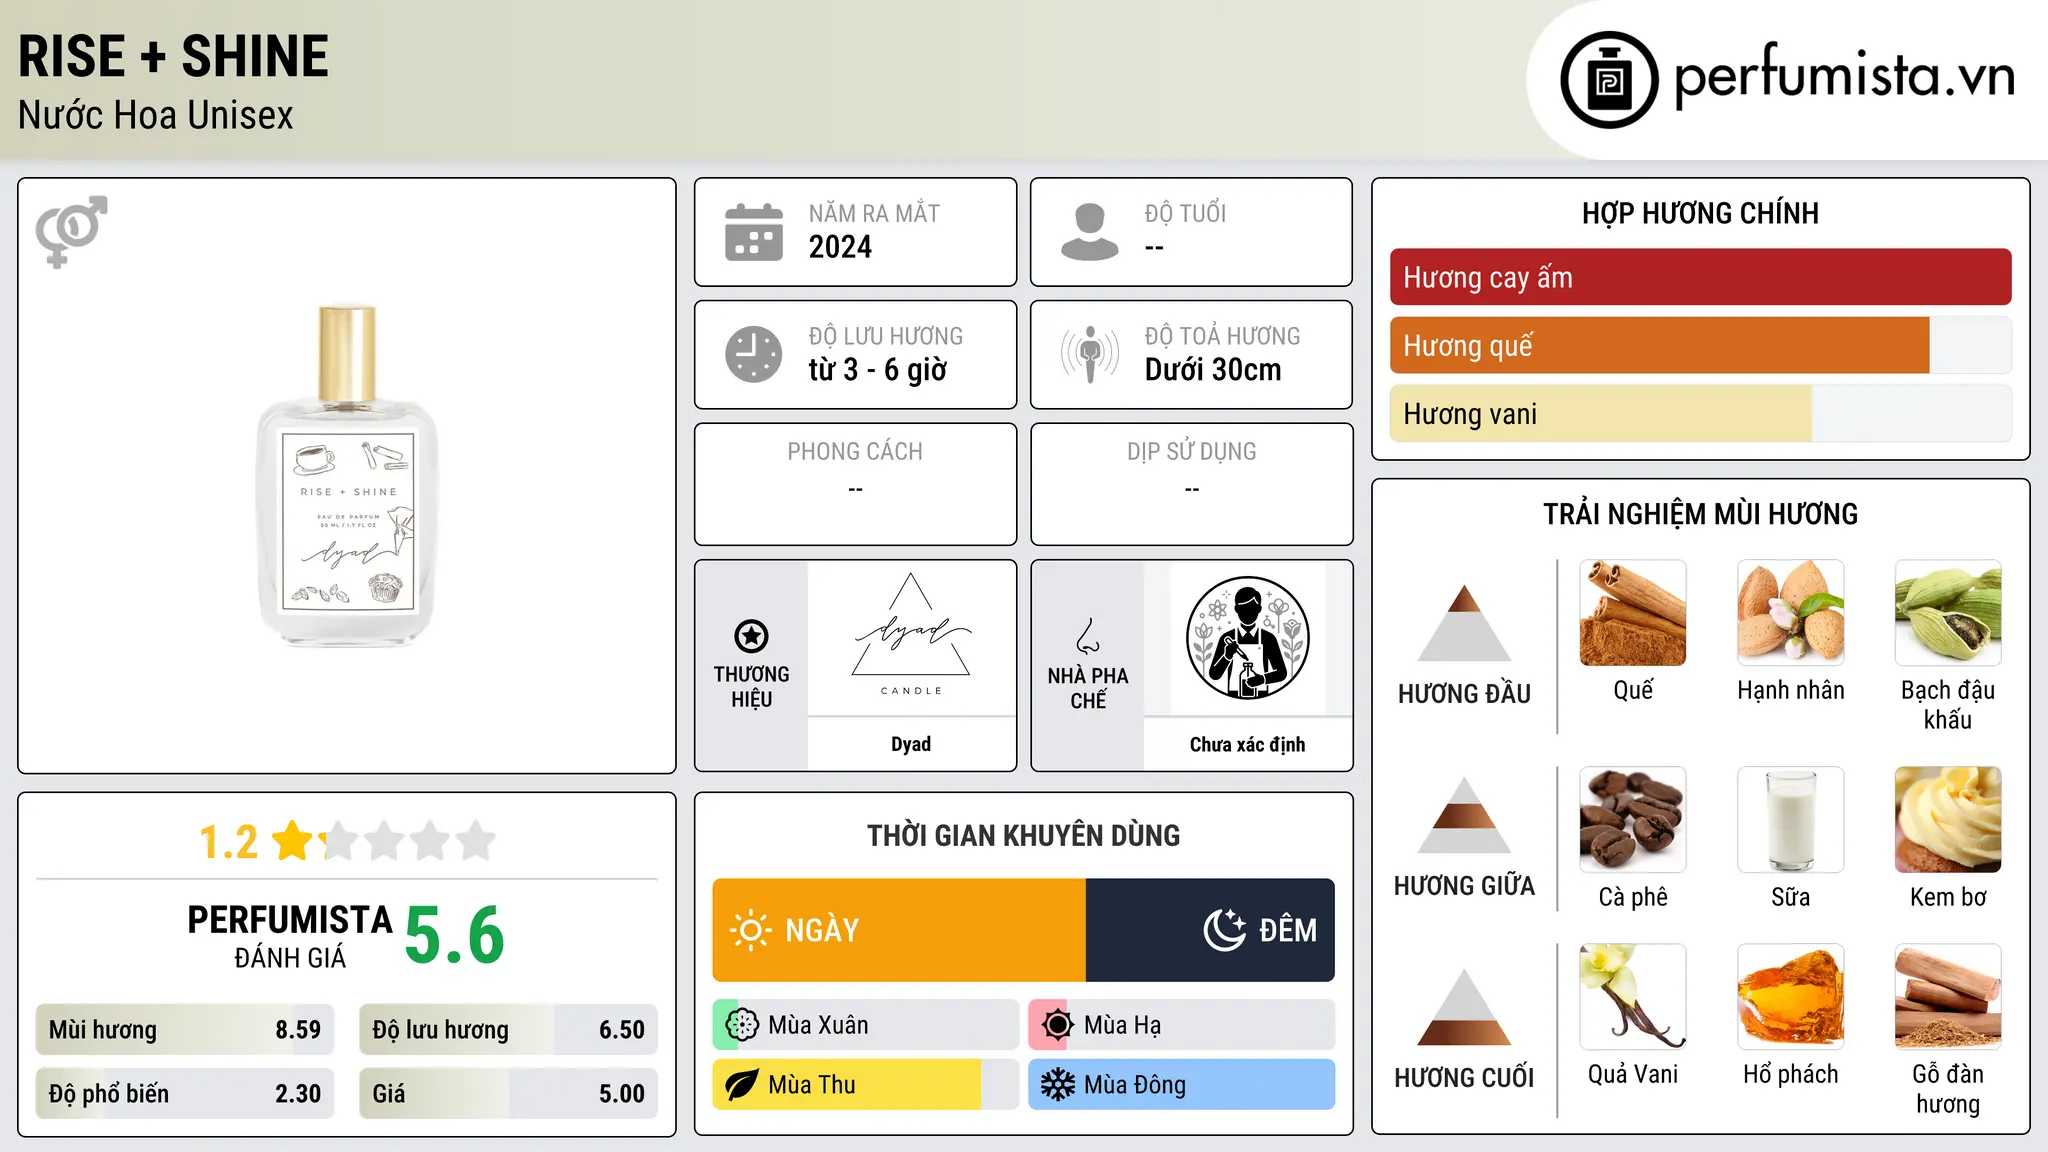Click the Dyad brand name link

click(x=911, y=744)
